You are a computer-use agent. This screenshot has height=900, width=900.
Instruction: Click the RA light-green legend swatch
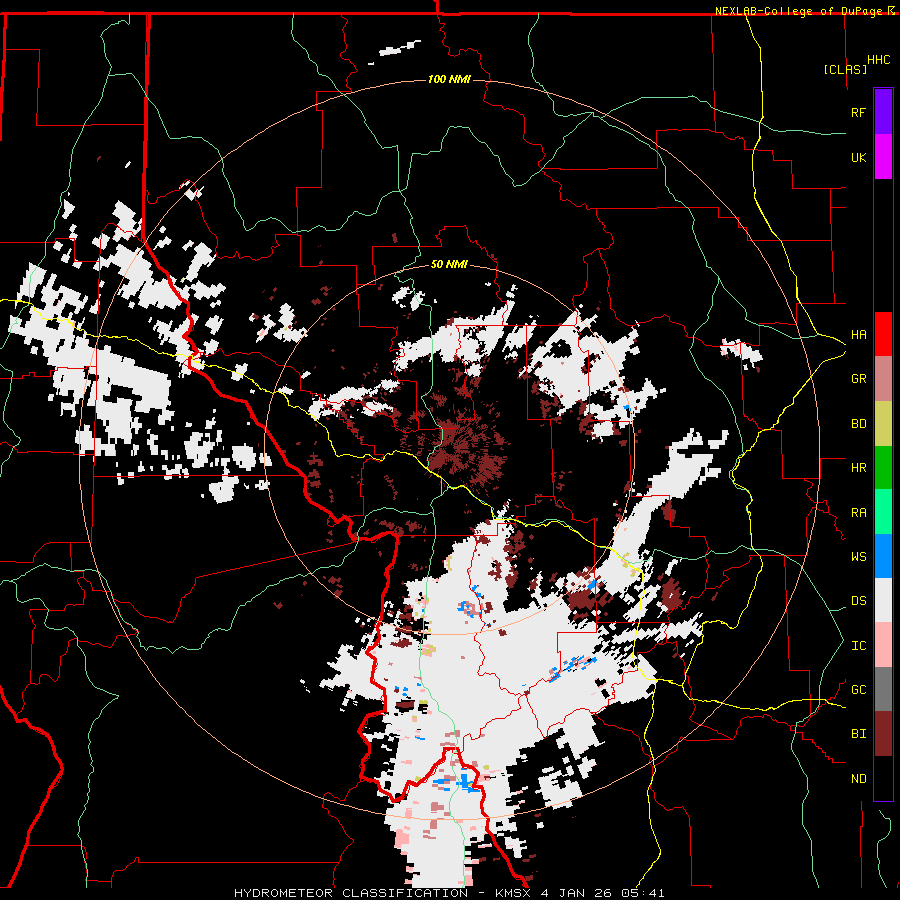coord(883,512)
